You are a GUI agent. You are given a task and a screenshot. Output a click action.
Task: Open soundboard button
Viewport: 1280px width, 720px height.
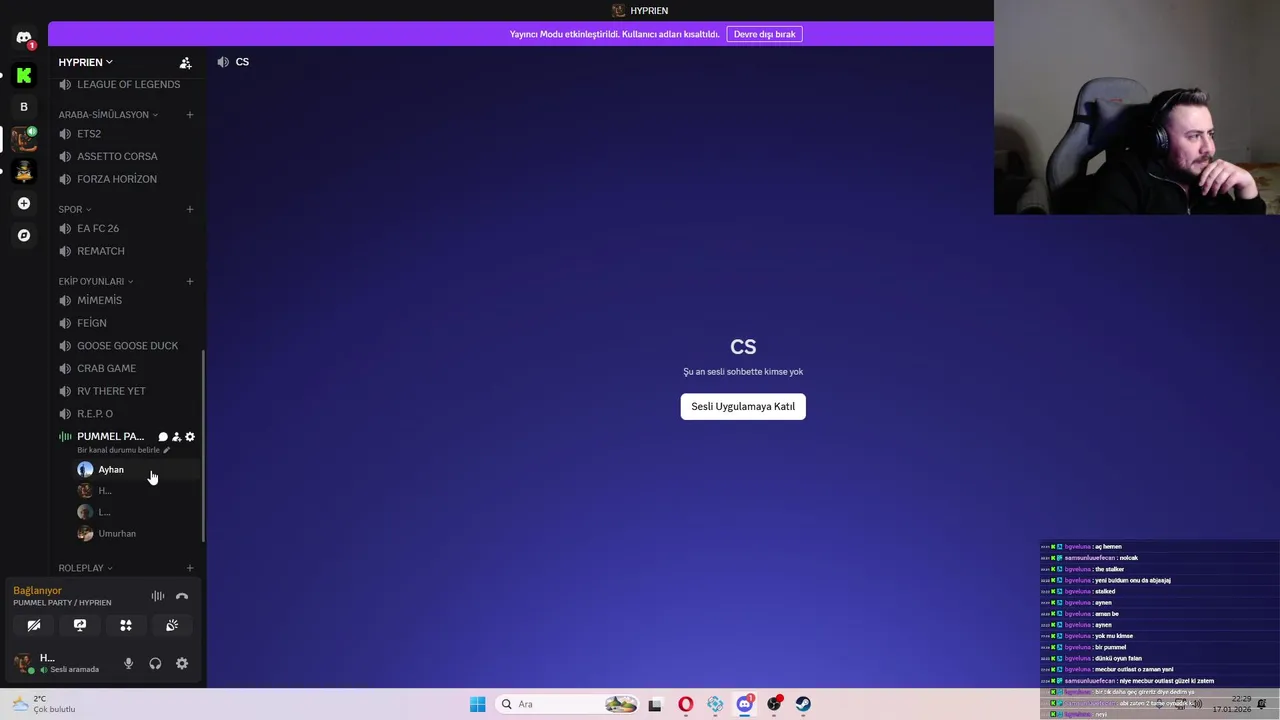[172, 625]
